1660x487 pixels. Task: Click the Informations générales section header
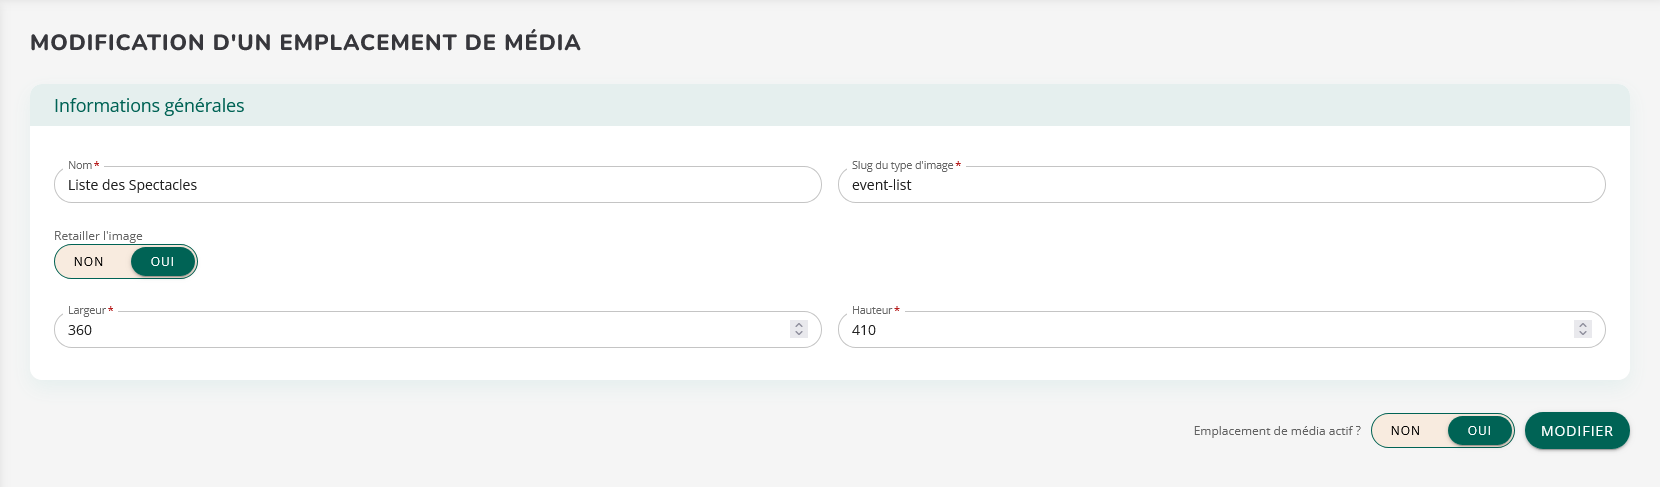click(149, 106)
